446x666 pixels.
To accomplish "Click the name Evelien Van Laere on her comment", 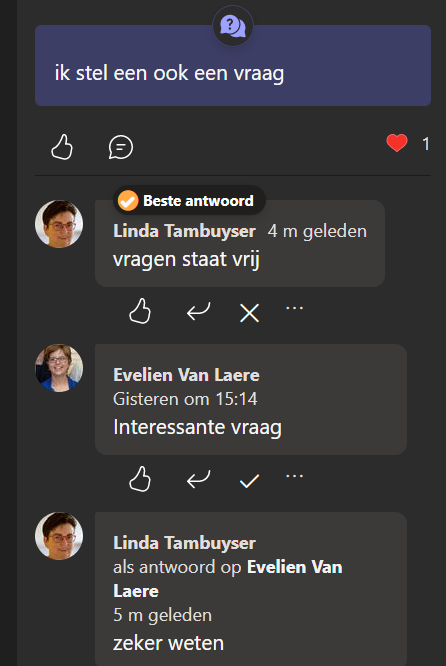I will coord(186,375).
